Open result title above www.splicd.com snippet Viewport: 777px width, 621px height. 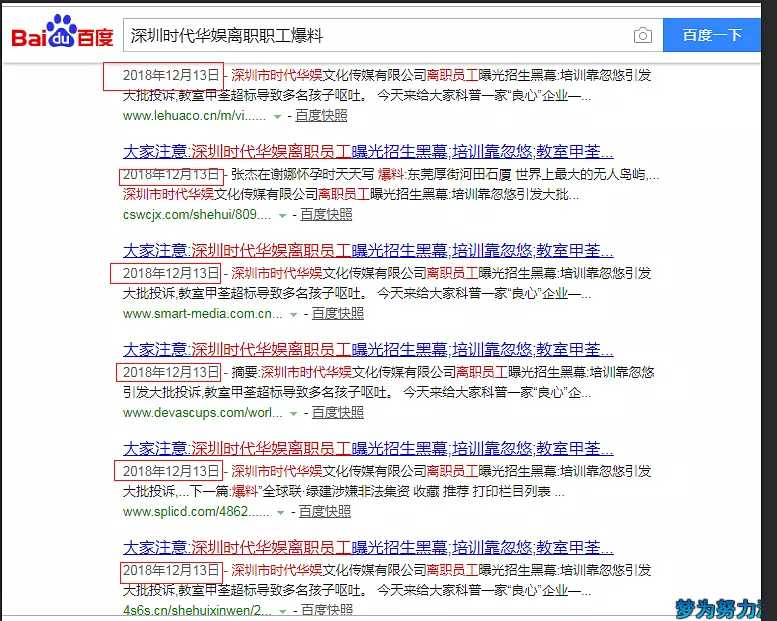(x=368, y=449)
